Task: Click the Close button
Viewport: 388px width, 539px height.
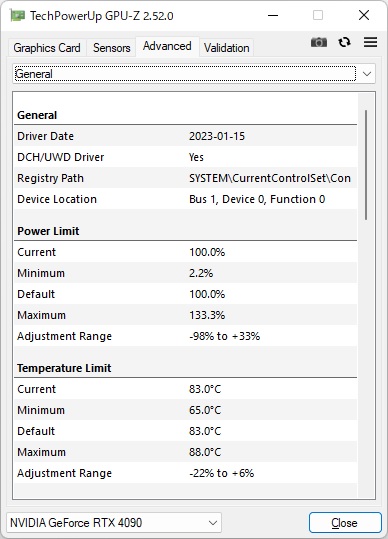Action: coord(345,523)
